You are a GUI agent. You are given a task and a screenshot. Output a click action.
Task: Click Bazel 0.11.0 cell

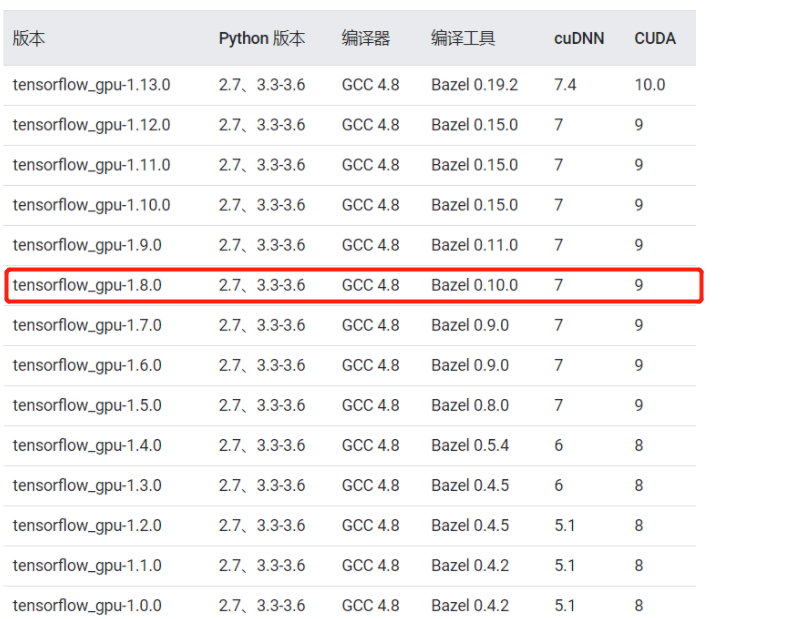coord(474,245)
